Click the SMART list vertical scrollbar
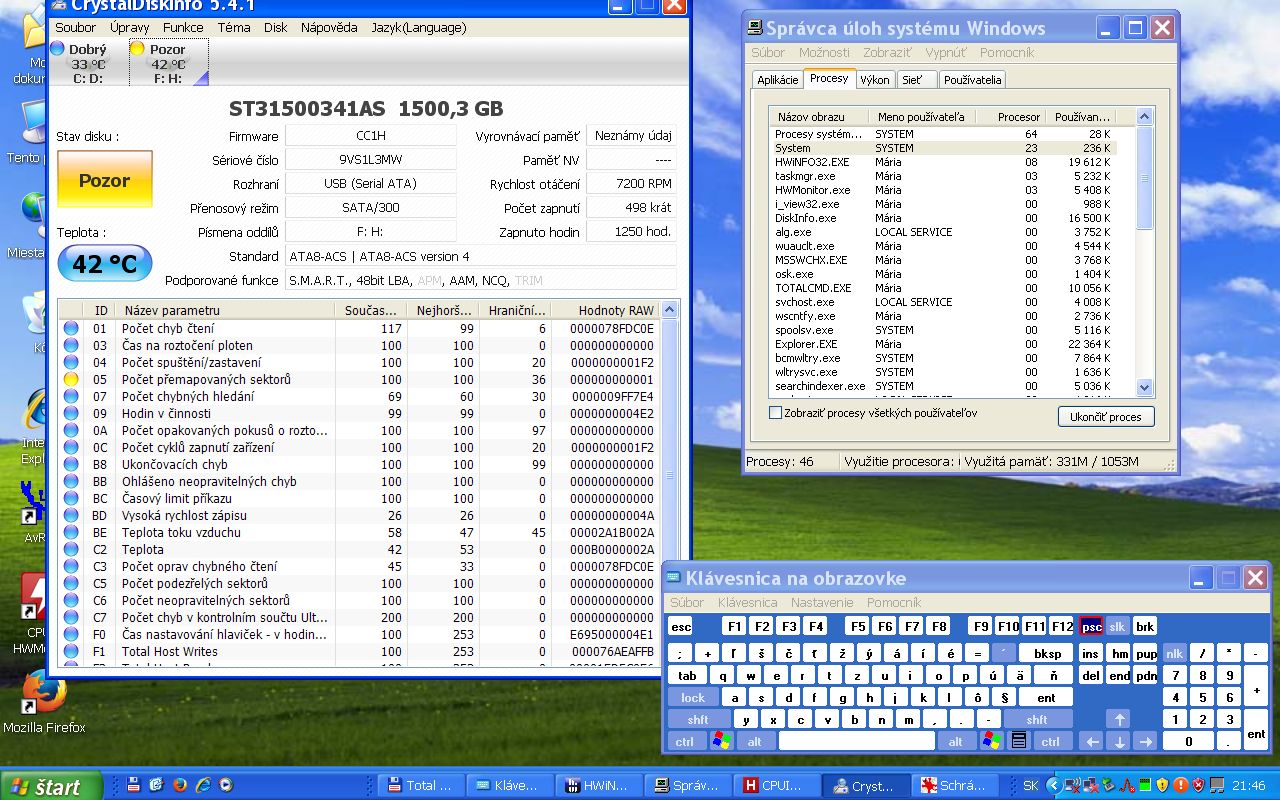1280x800 pixels. 670,483
